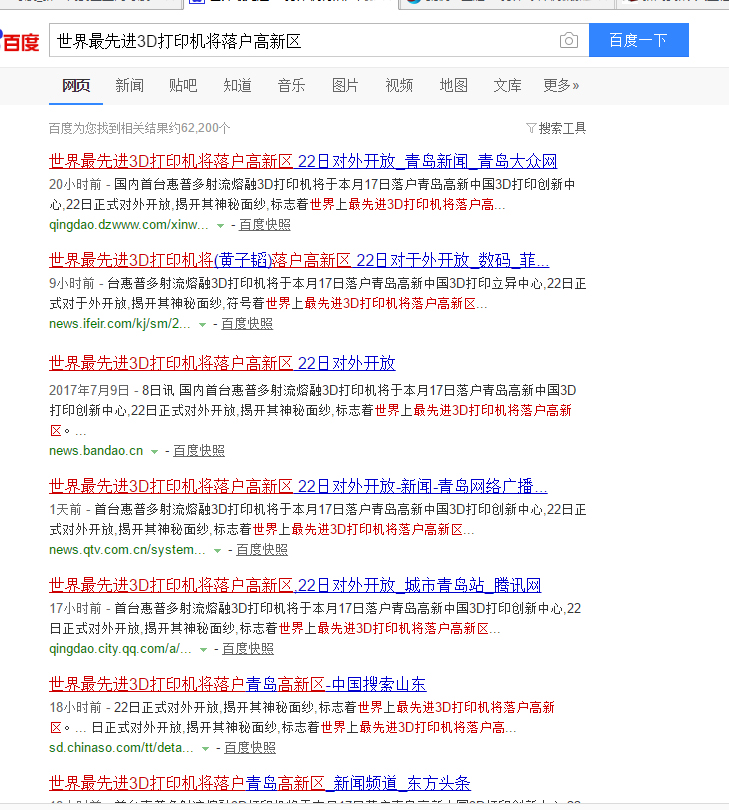
Task: Click the news.bandao.cn URL text
Action: coord(96,451)
